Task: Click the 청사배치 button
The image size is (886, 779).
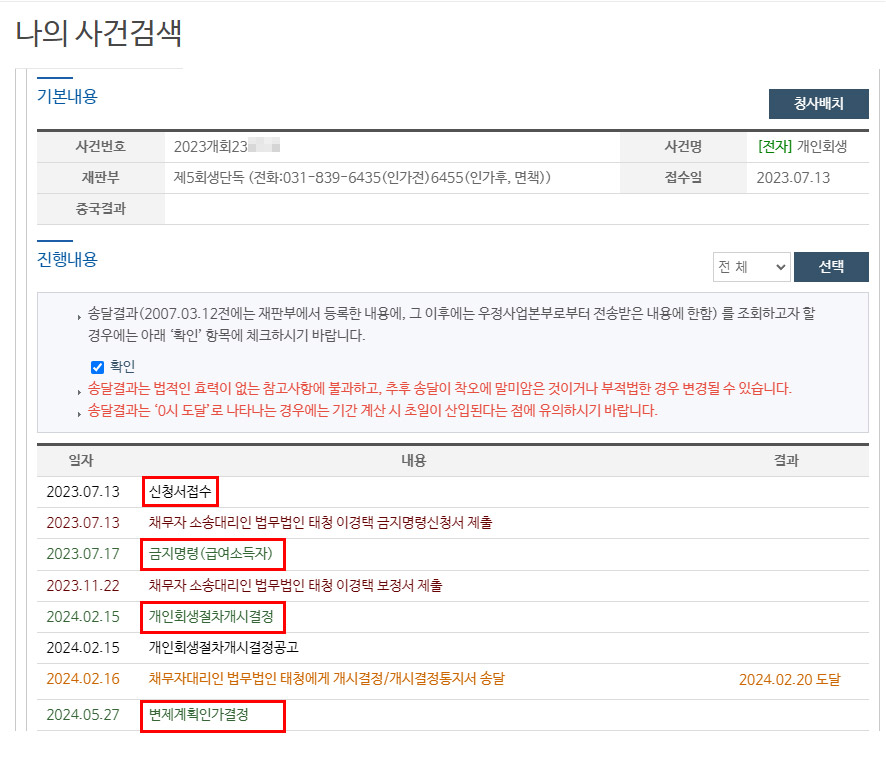Action: click(818, 104)
